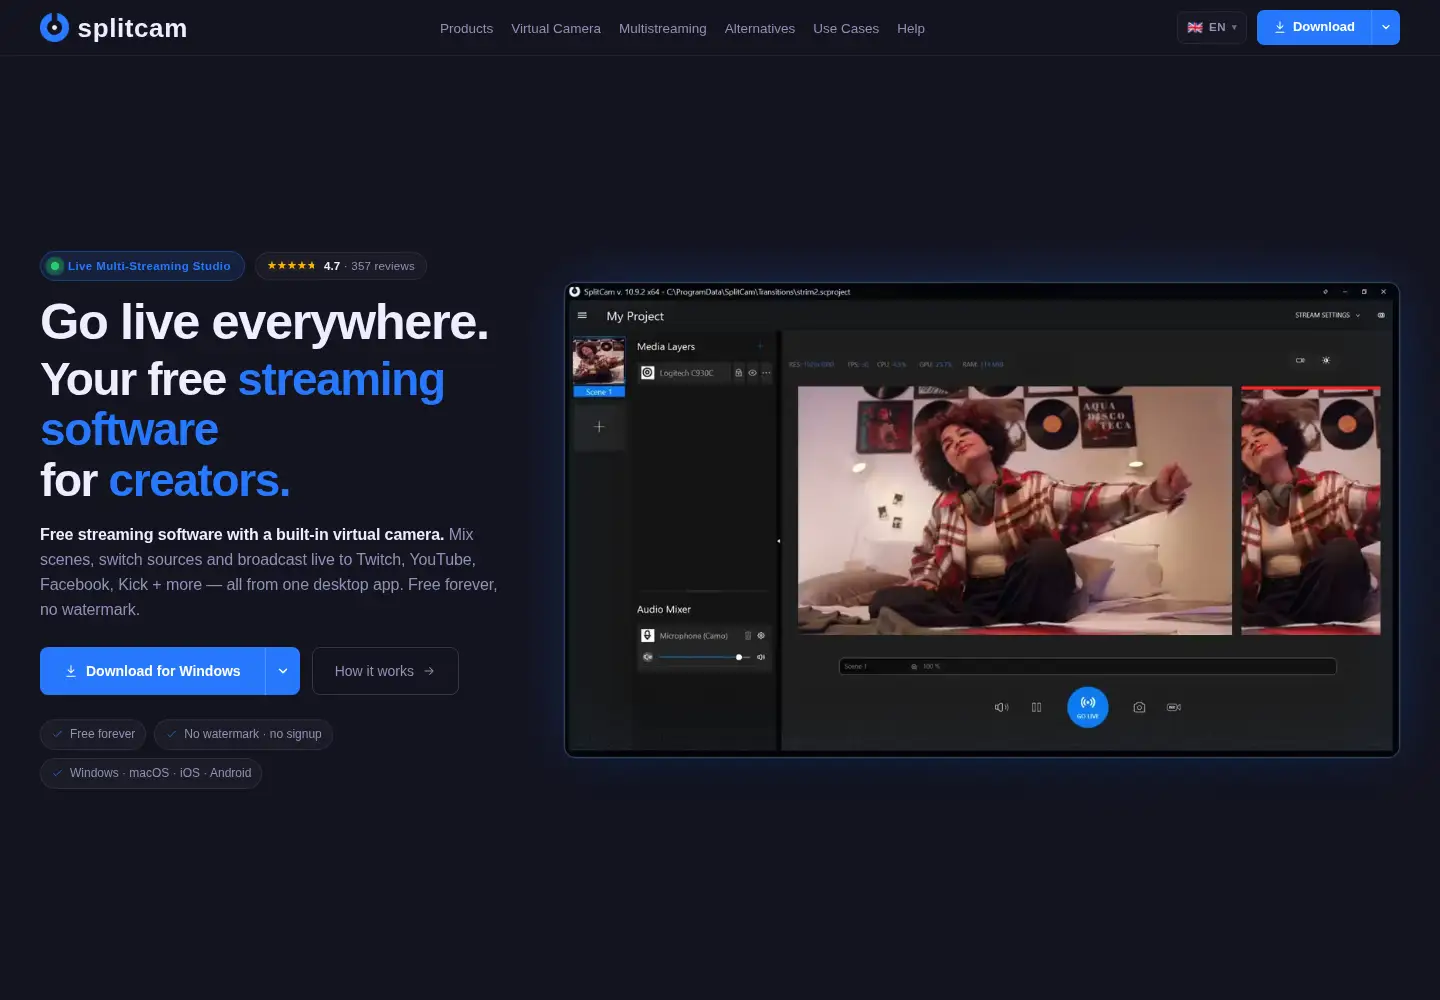The width and height of the screenshot is (1440, 1000).
Task: Expand the Stream Settings dropdown
Action: tap(1327, 315)
